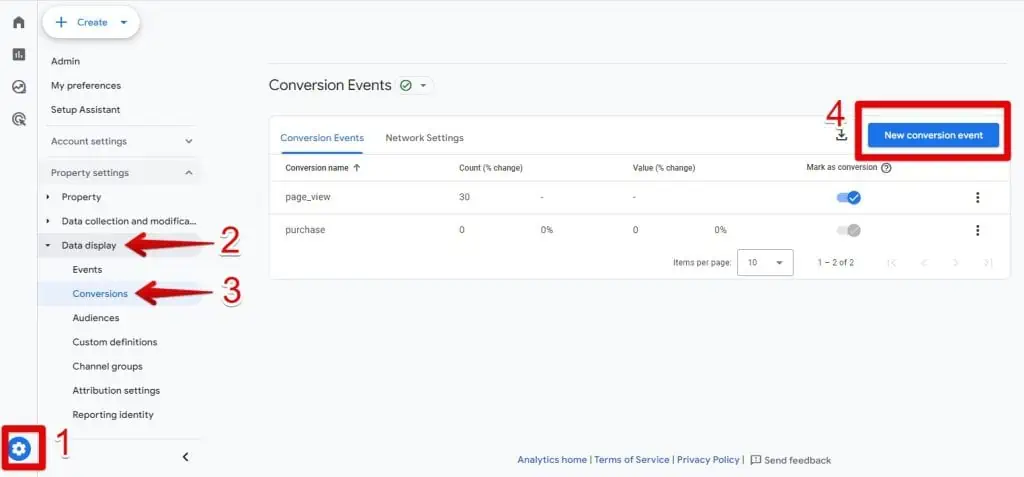The height and width of the screenshot is (477, 1024).
Task: Select Audiences under Data display
Action: tap(96, 318)
